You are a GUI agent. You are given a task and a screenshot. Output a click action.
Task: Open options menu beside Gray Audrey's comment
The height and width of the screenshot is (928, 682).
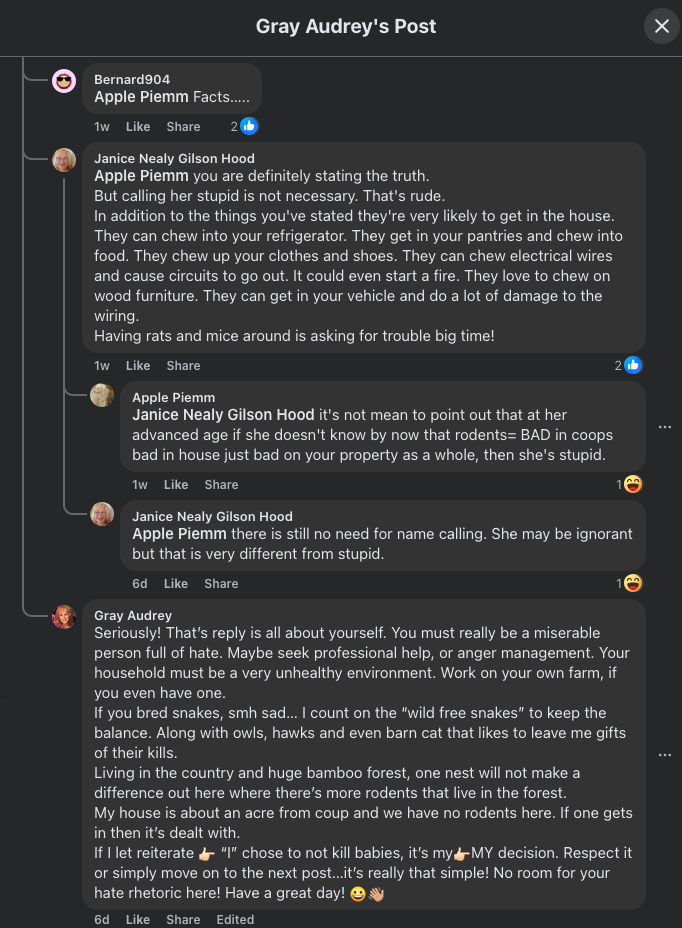[665, 755]
